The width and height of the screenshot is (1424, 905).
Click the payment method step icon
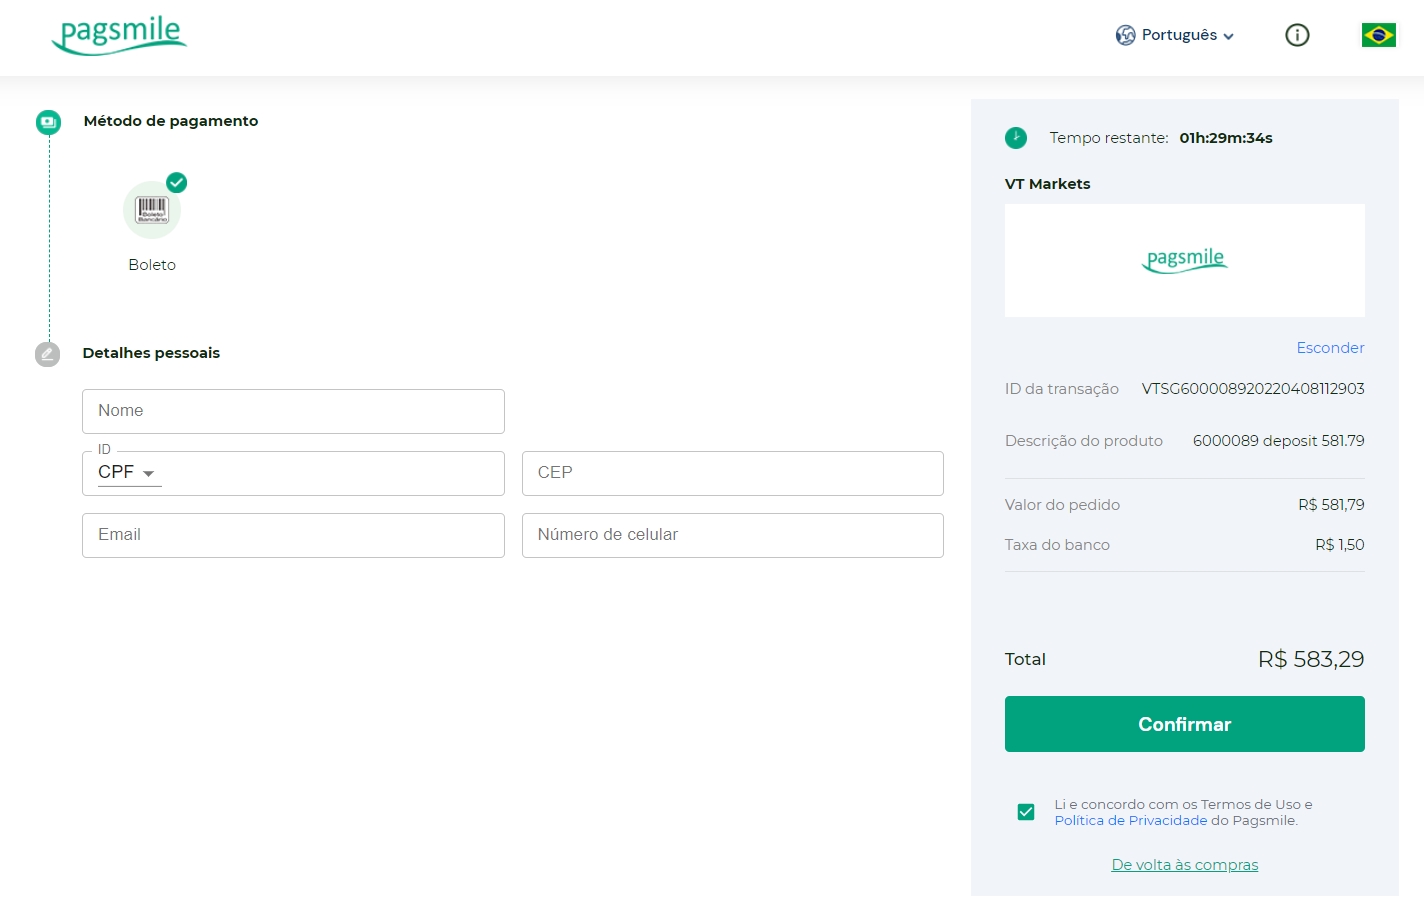(x=48, y=122)
